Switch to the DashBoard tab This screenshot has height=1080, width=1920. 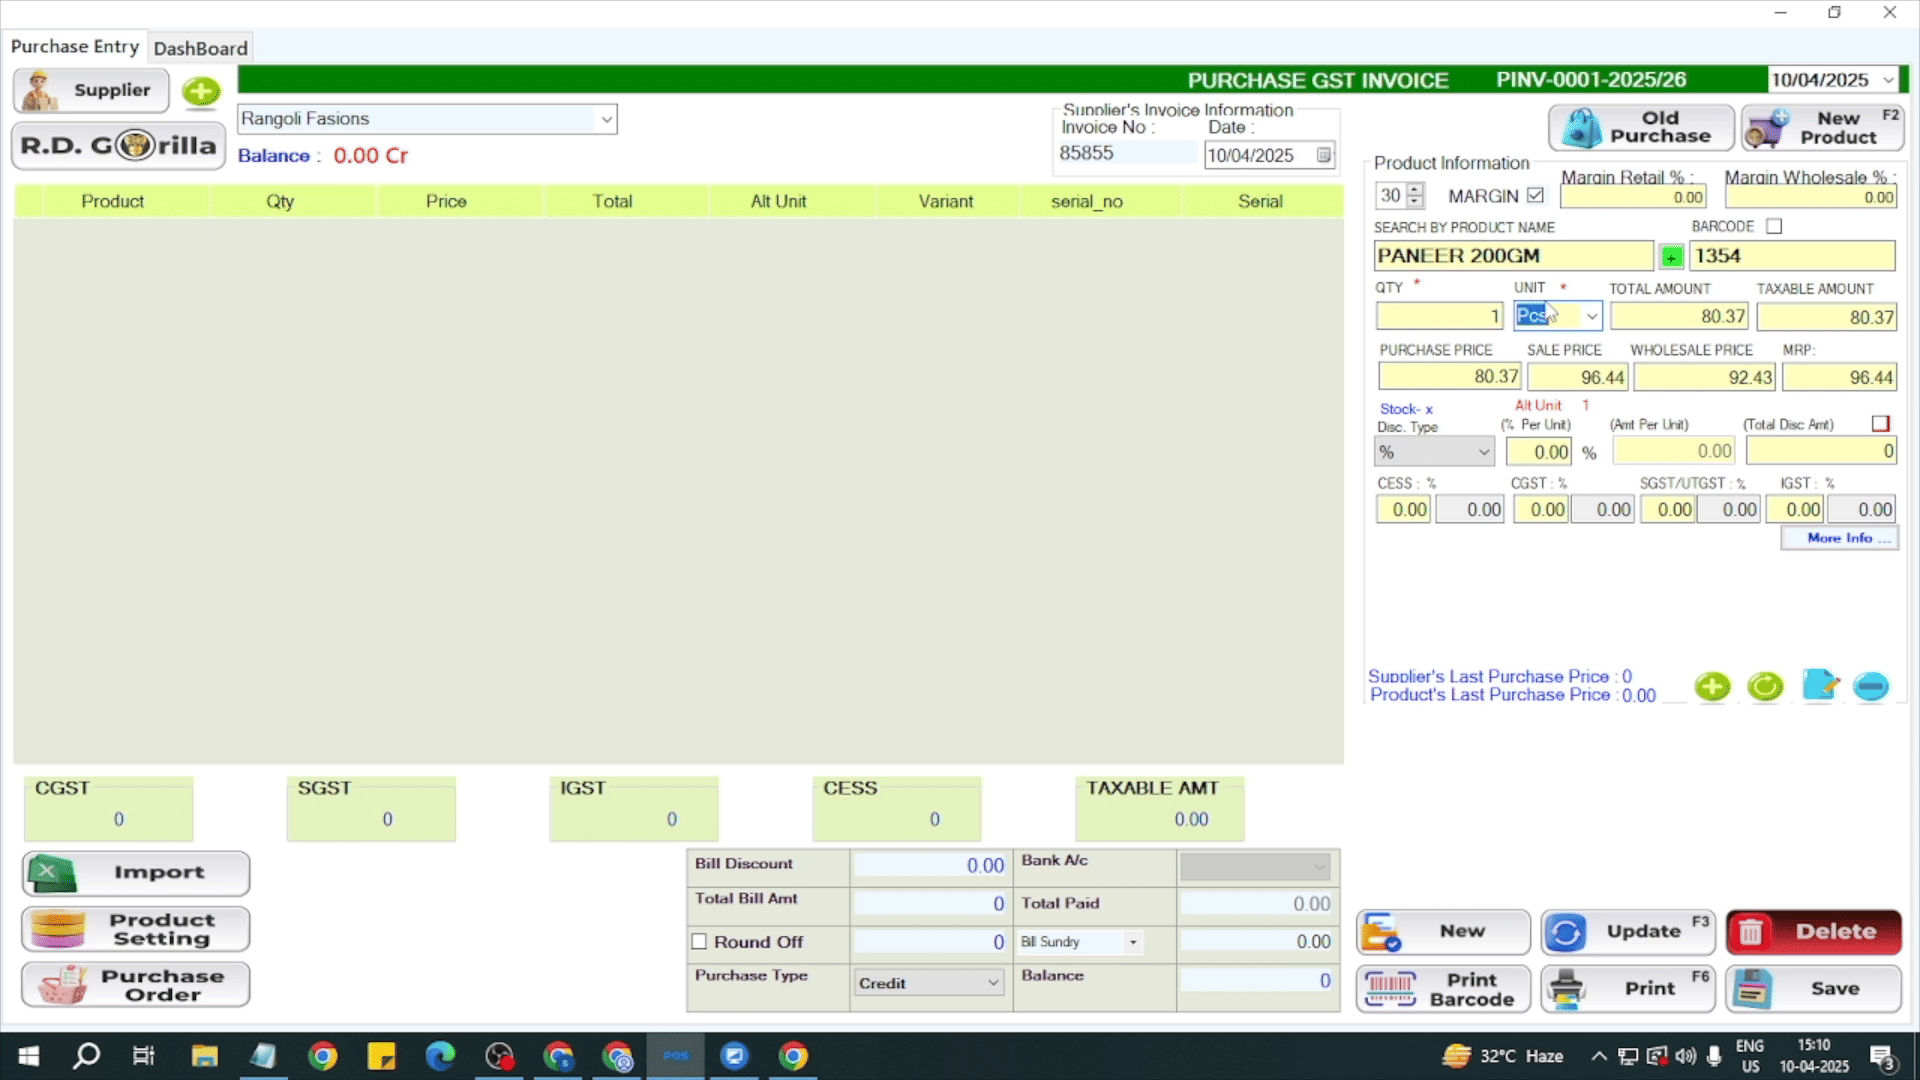pyautogui.click(x=200, y=48)
